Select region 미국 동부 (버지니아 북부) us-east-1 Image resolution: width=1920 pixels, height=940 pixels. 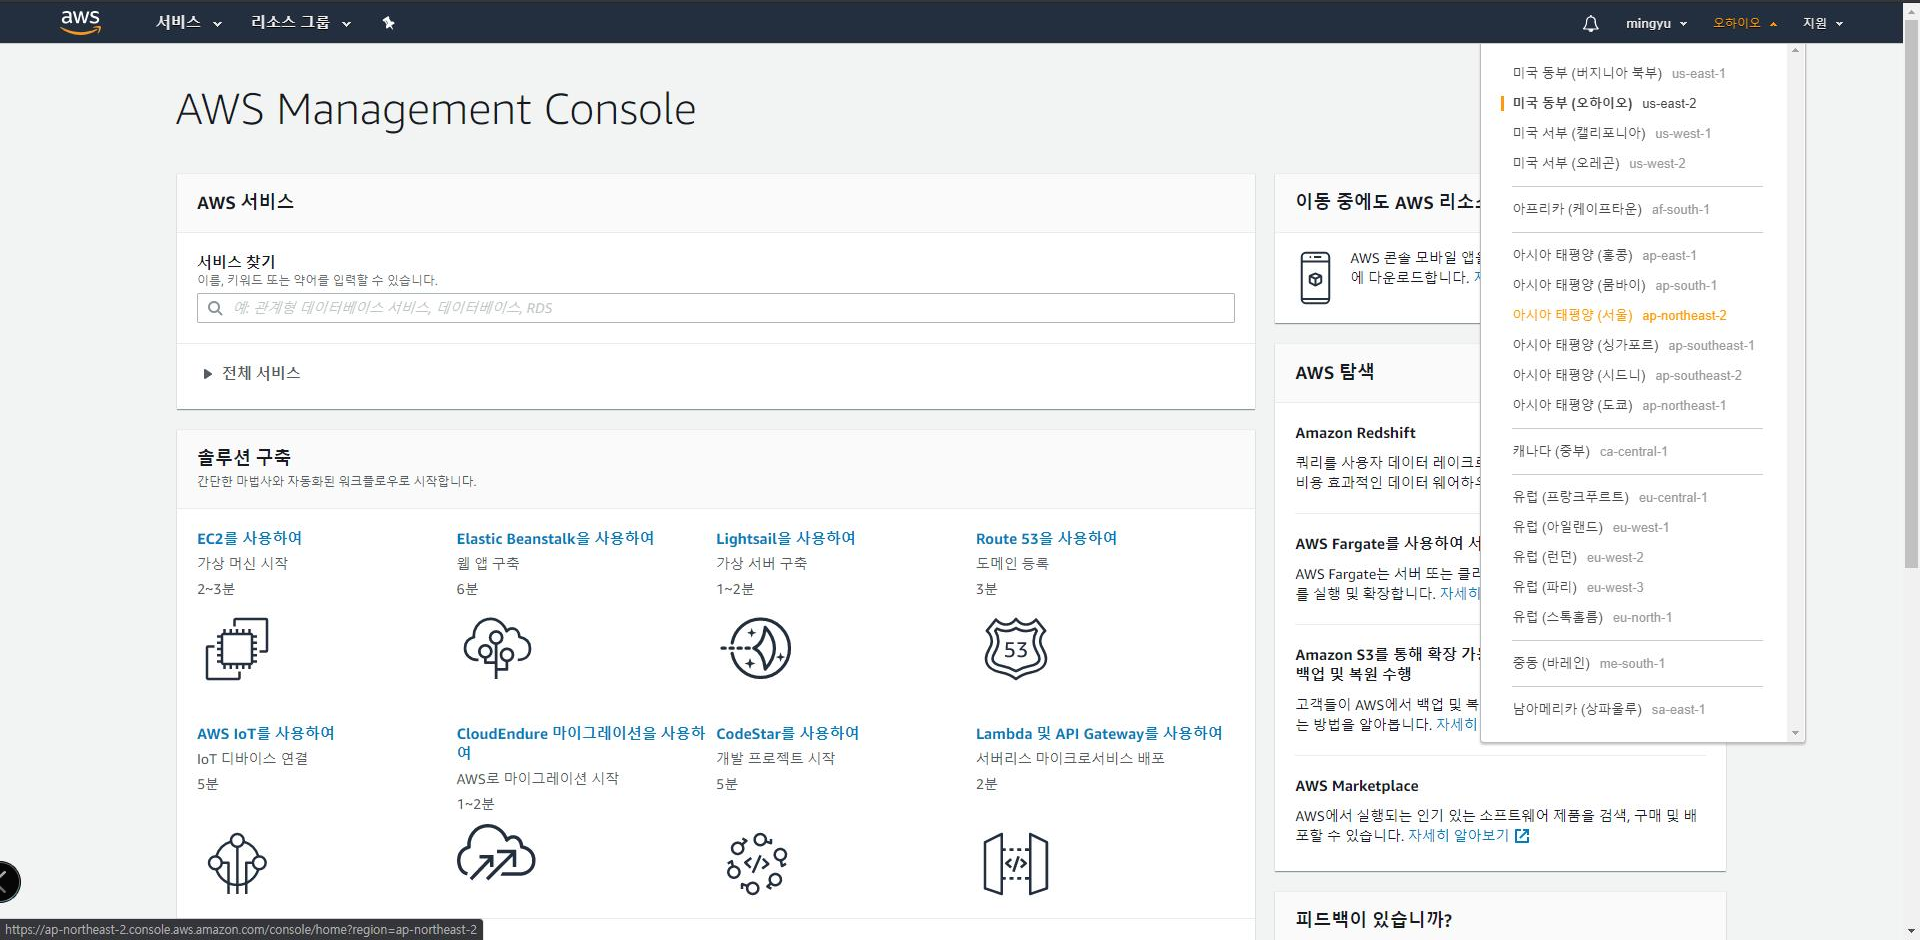click(x=1619, y=73)
